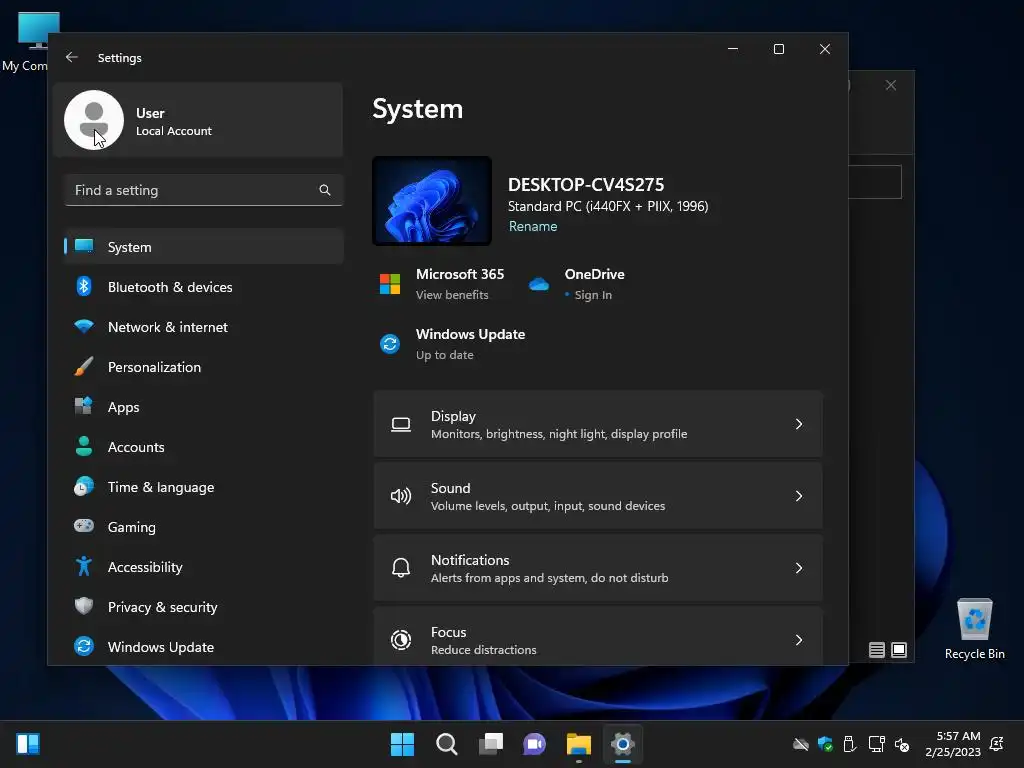Click the network tray icon on the taskbar

876,744
